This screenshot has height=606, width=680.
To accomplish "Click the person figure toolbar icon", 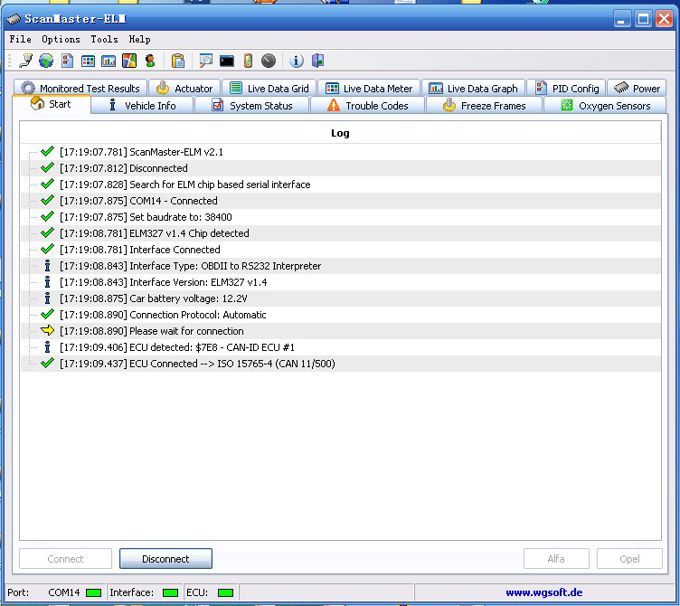I will click(x=150, y=61).
